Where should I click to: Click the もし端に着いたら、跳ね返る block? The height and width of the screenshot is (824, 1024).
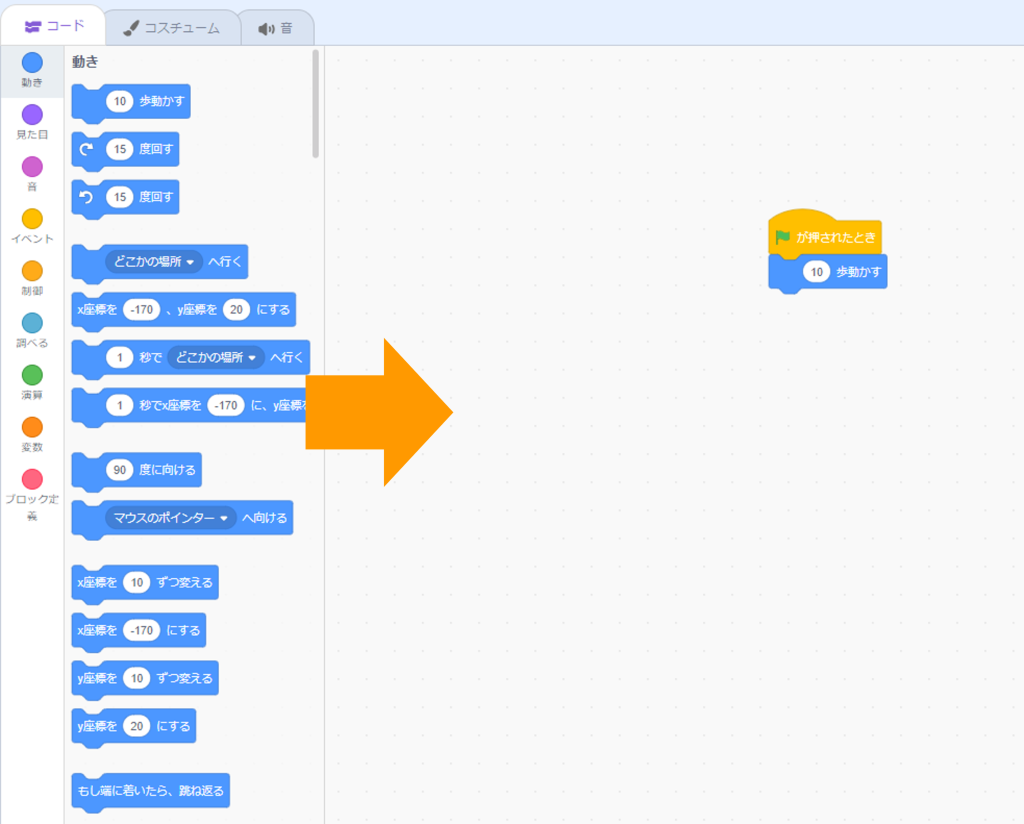[x=150, y=792]
